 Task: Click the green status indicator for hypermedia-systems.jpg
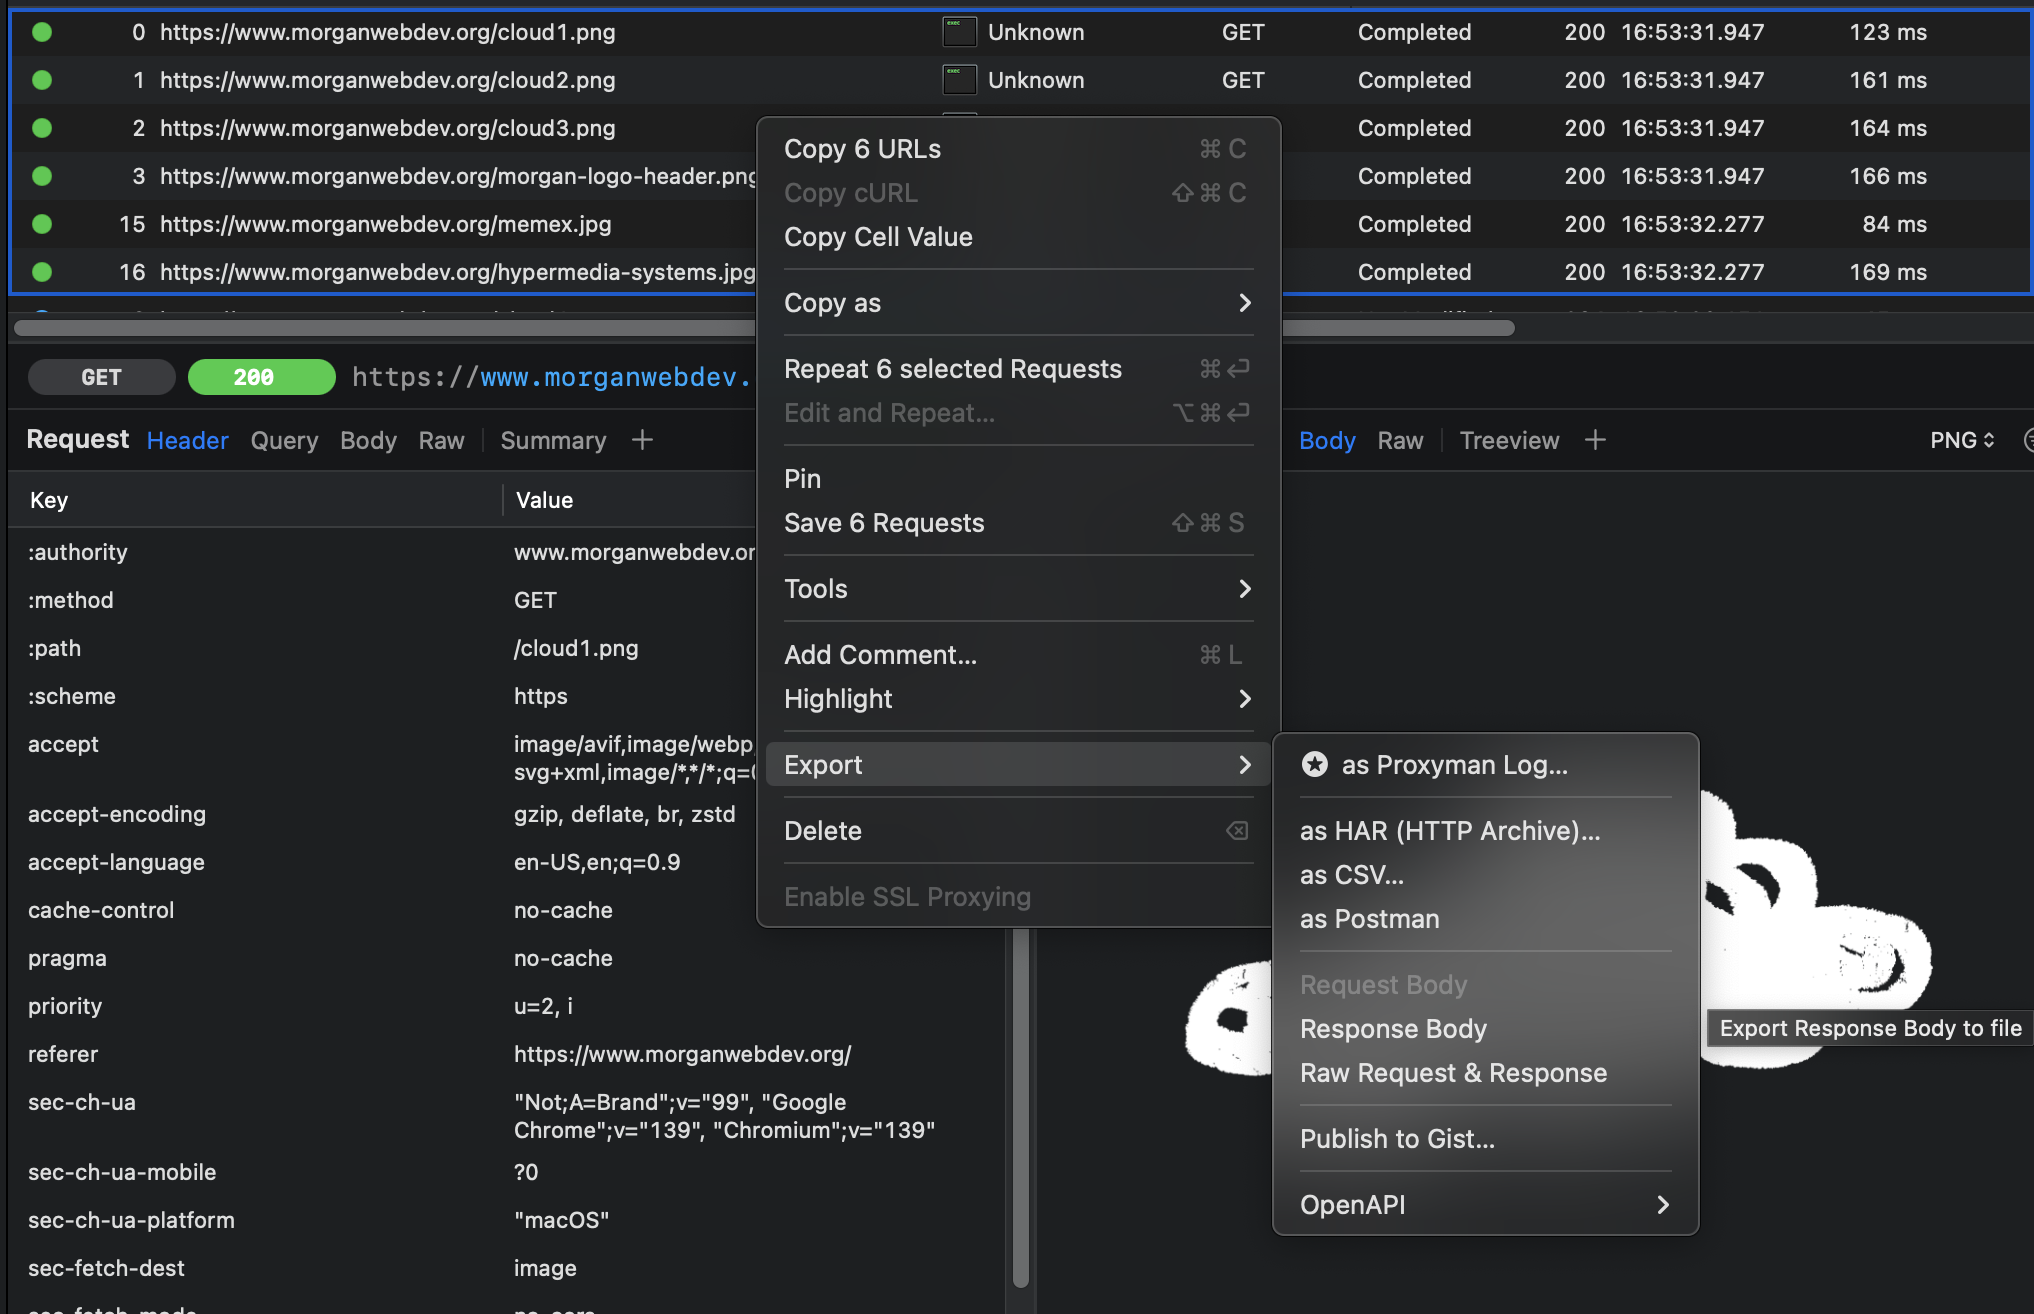(41, 271)
